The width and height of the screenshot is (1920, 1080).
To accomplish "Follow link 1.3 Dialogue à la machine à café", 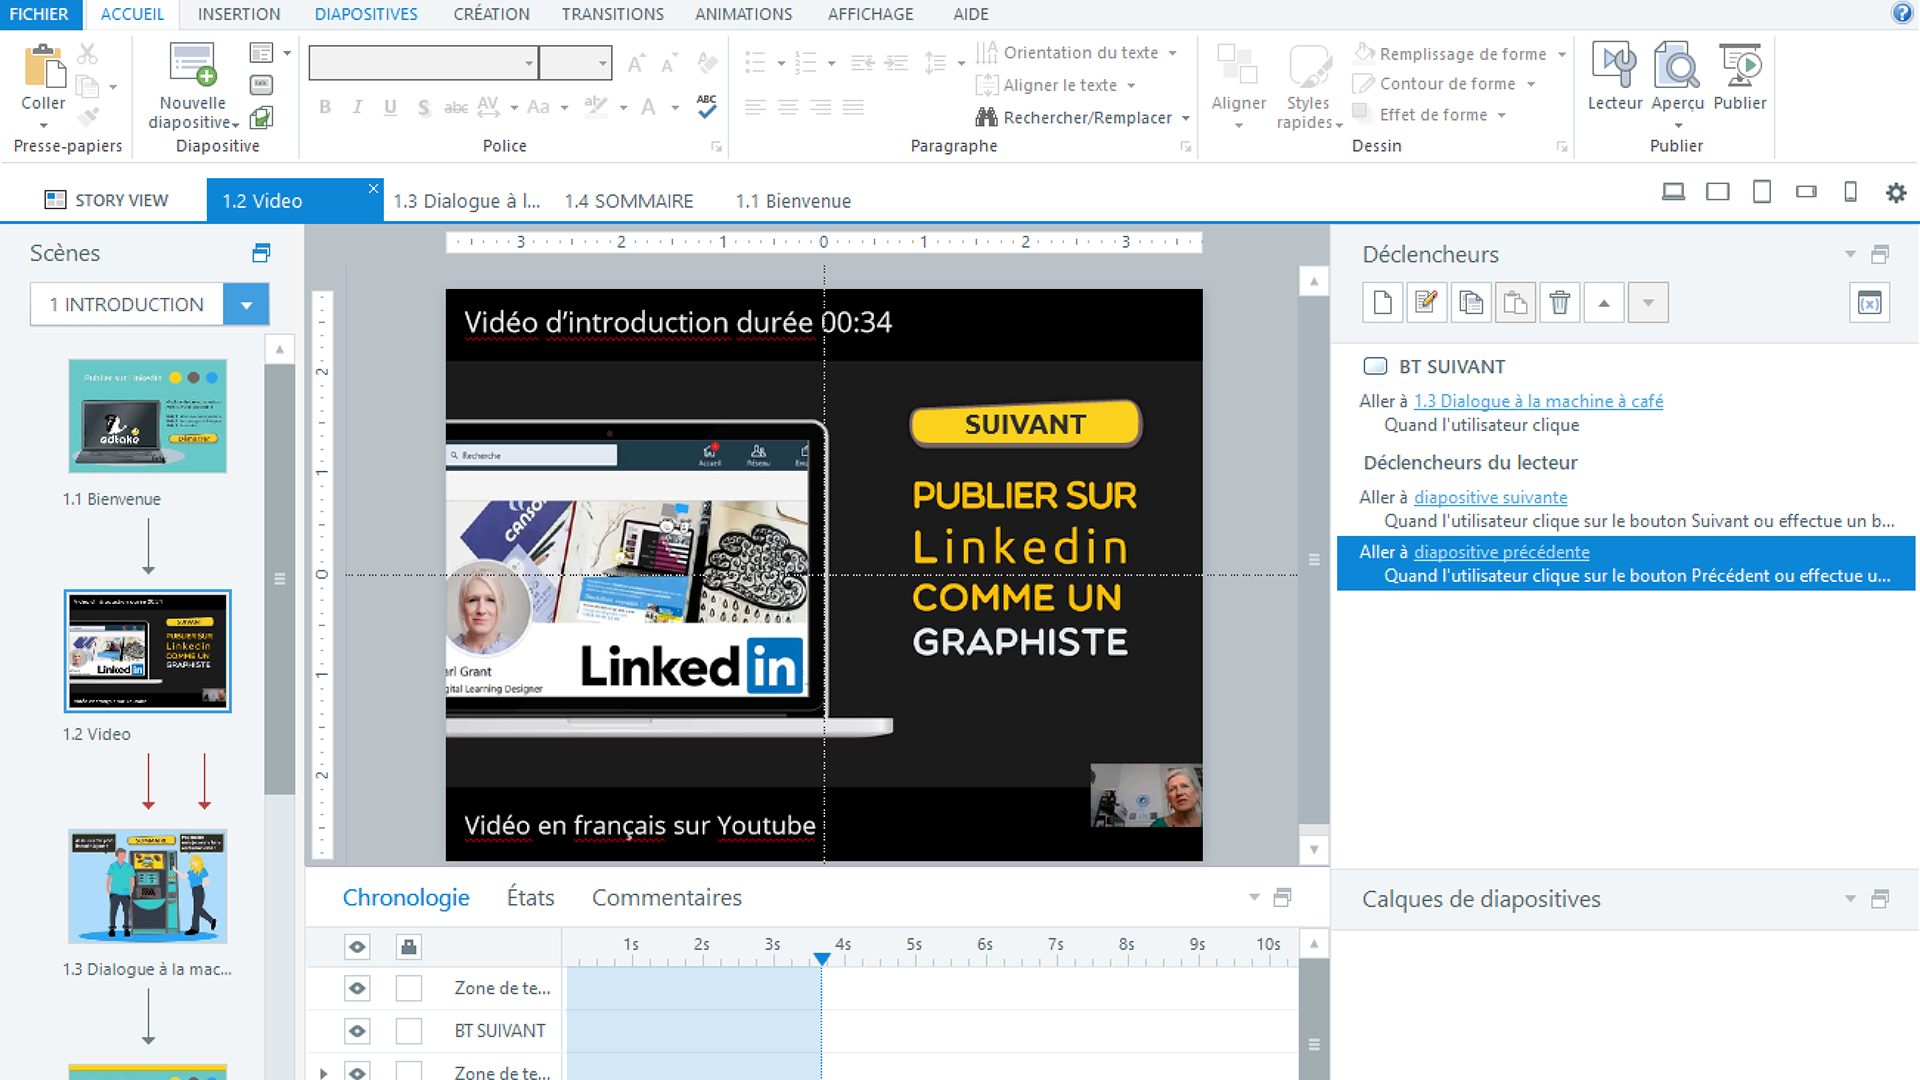I will [1538, 401].
